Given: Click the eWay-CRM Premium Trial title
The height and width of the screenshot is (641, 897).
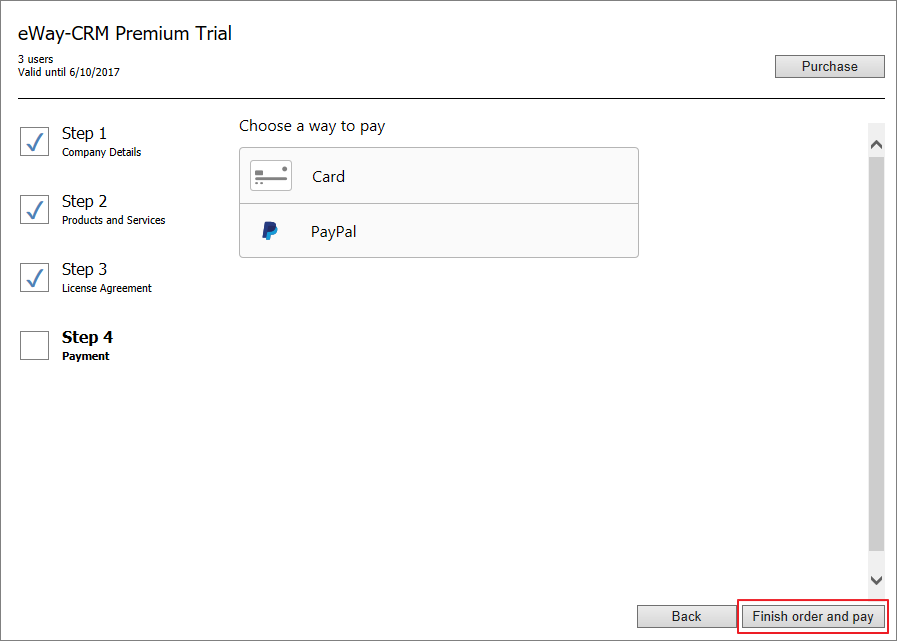Looking at the screenshot, I should 125,33.
